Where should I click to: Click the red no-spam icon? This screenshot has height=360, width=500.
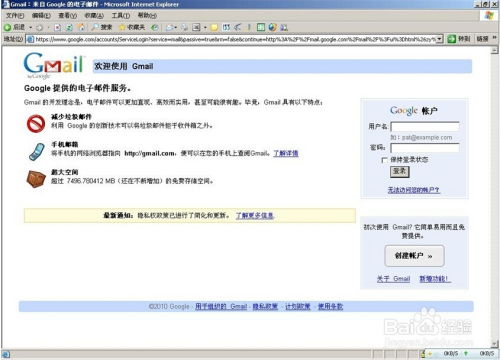point(36,124)
